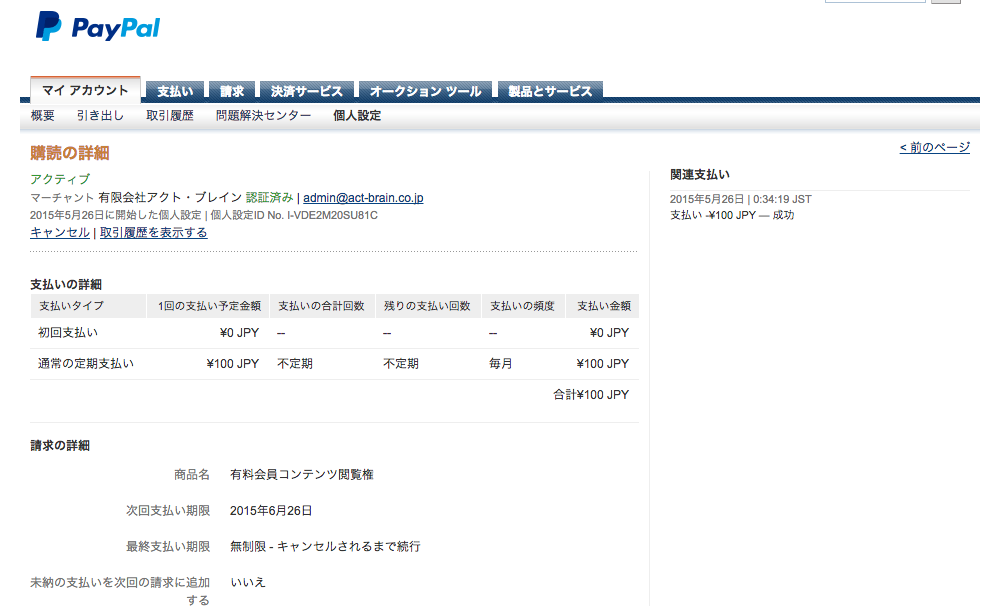This screenshot has width=994, height=606.
Task: Switch to the オークション ツール tab
Action: (424, 90)
